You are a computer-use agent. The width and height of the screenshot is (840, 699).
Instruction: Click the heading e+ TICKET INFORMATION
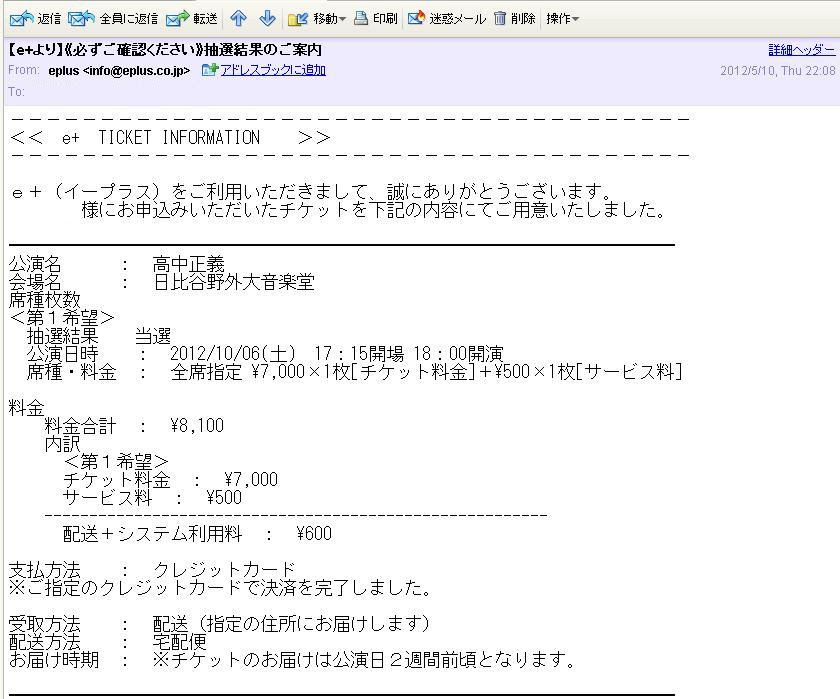(161, 138)
